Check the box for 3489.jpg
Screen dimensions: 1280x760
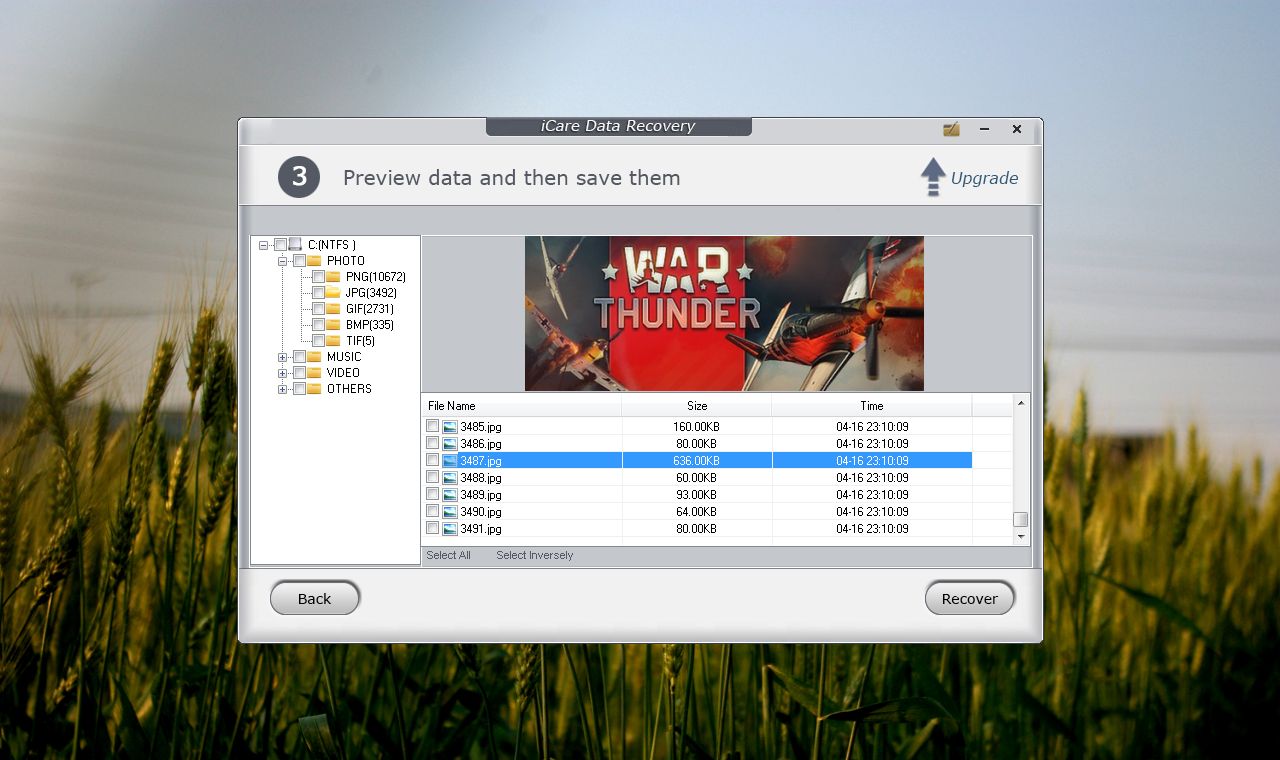[432, 494]
